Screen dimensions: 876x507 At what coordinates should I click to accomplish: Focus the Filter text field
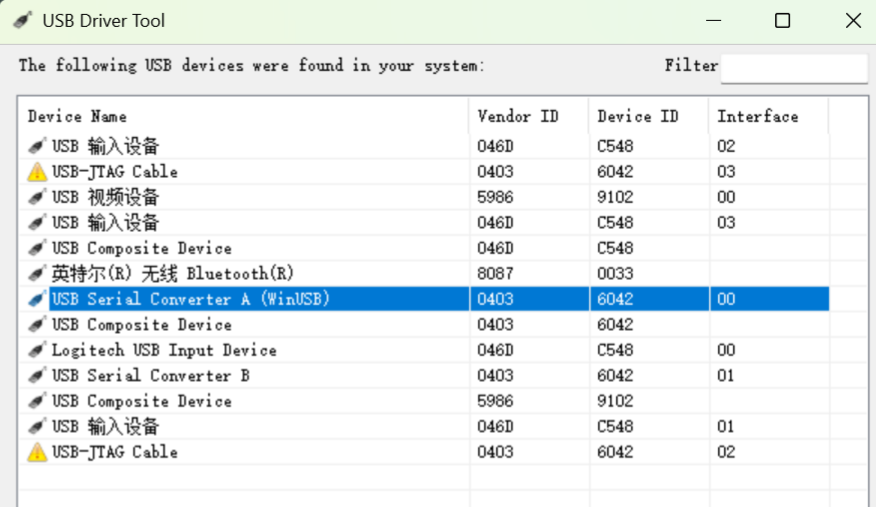[794, 68]
